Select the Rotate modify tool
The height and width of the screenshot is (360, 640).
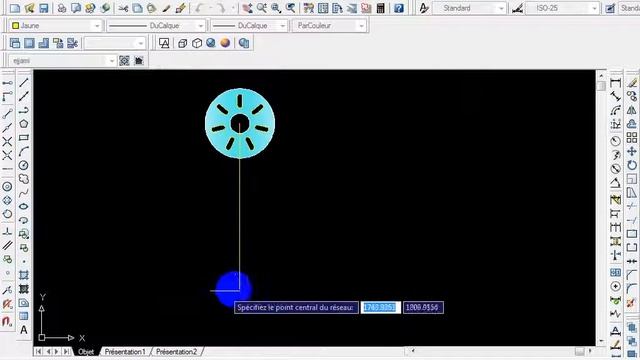coord(632,165)
